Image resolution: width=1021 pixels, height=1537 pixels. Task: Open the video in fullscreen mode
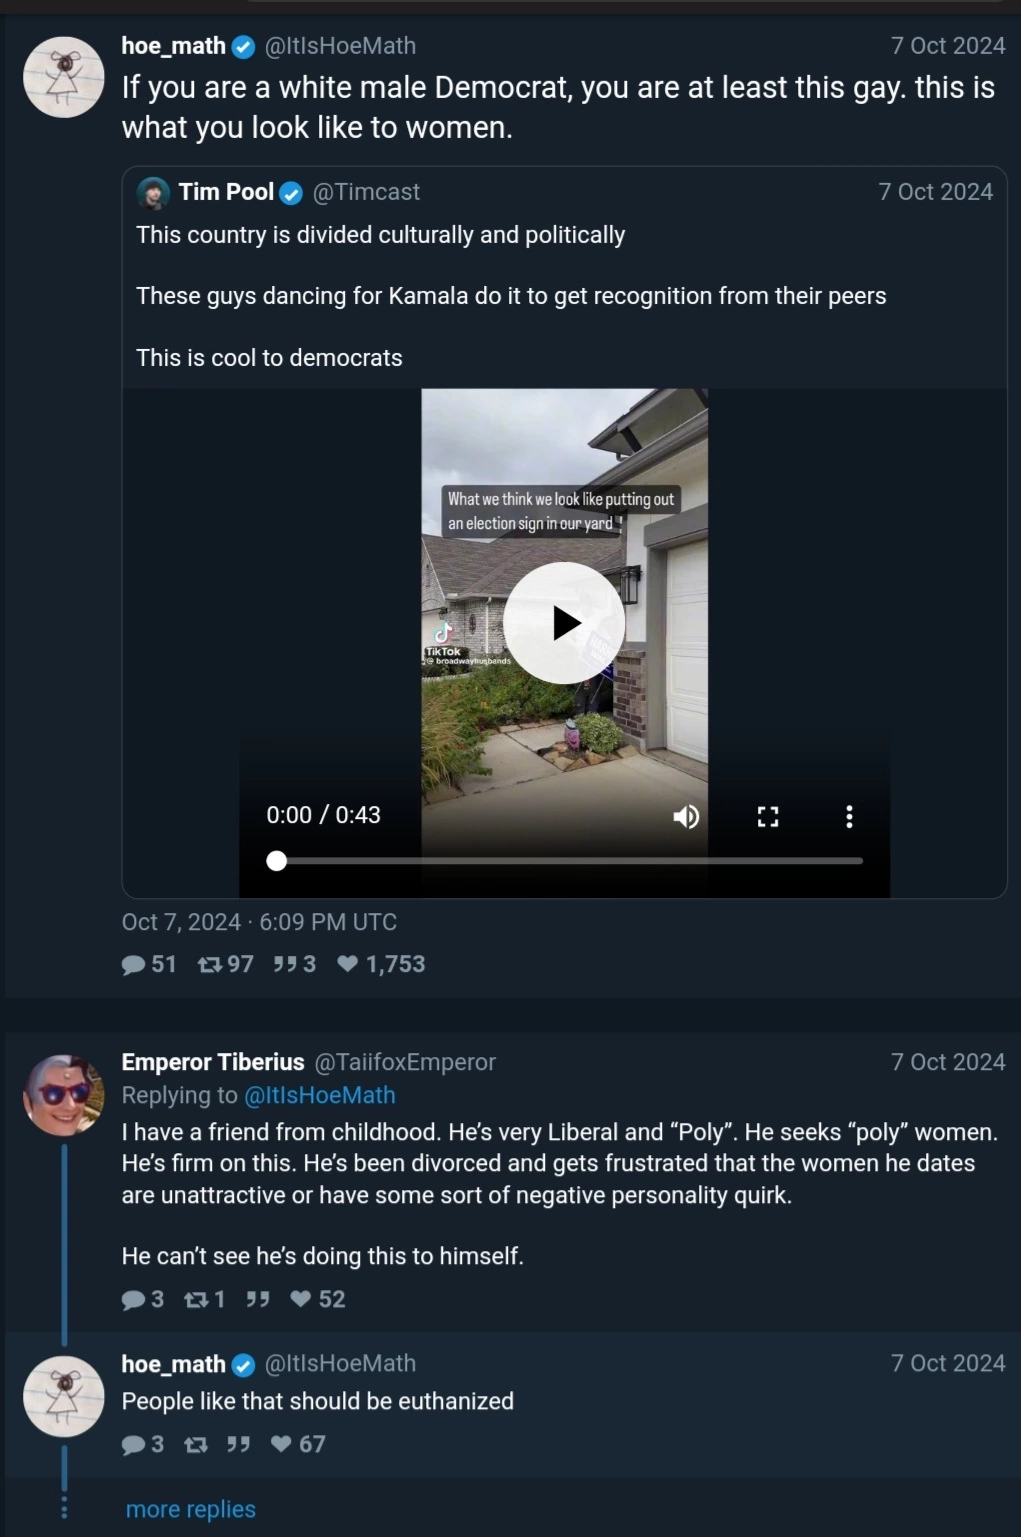(768, 817)
